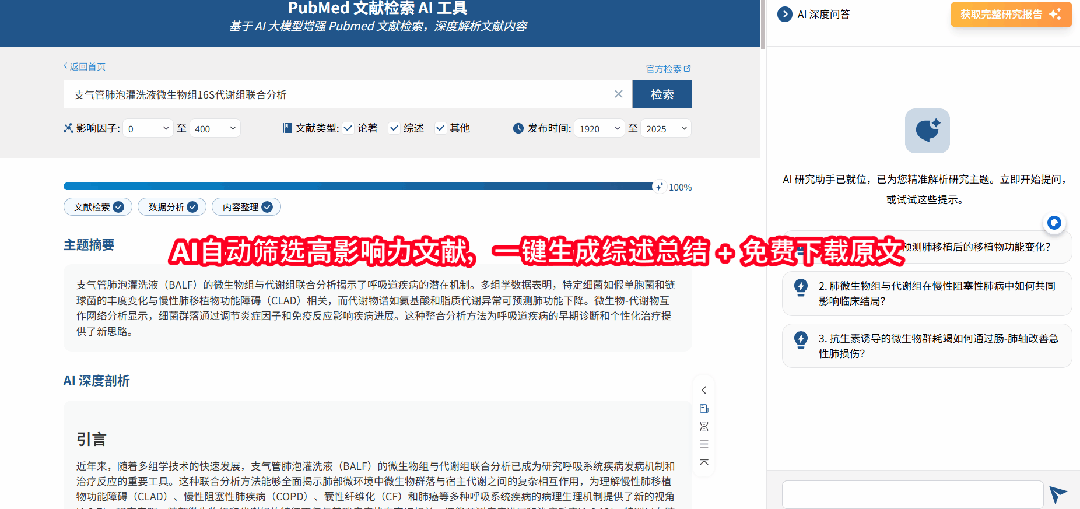
Task: Click the 检索 search button
Action: coord(662,94)
